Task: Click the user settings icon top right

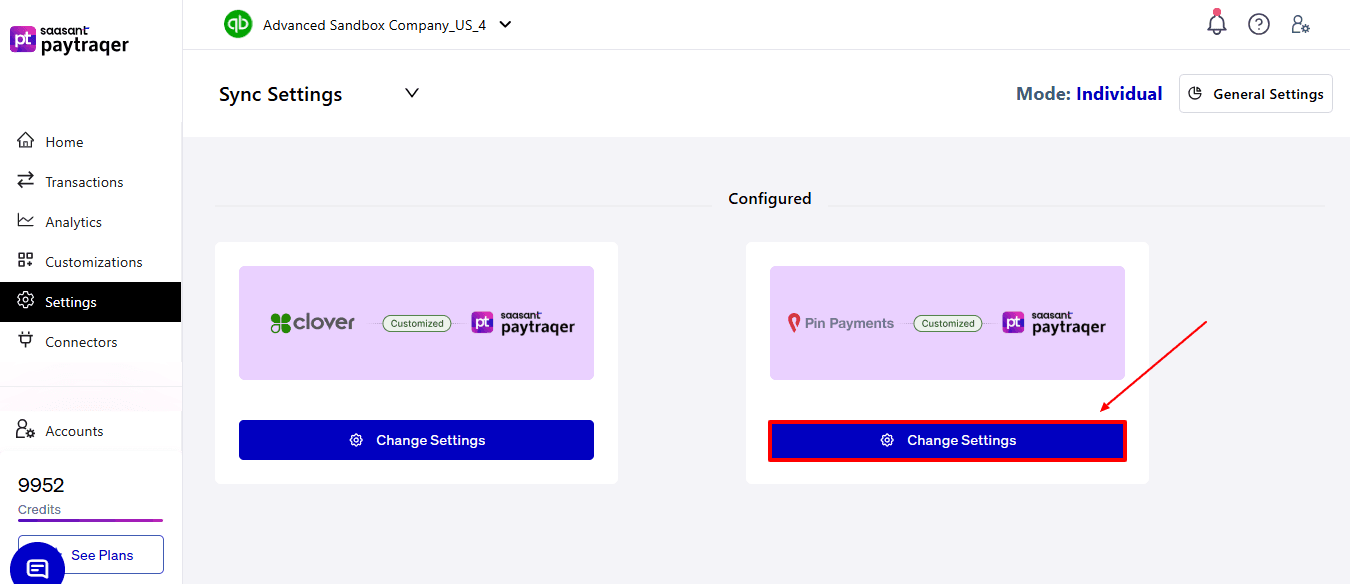Action: click(x=1300, y=24)
